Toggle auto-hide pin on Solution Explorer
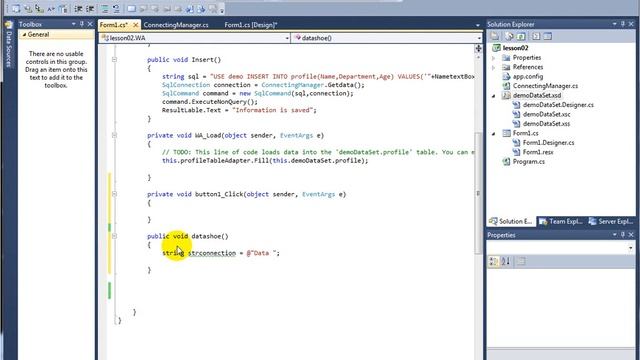 (x=622, y=24)
